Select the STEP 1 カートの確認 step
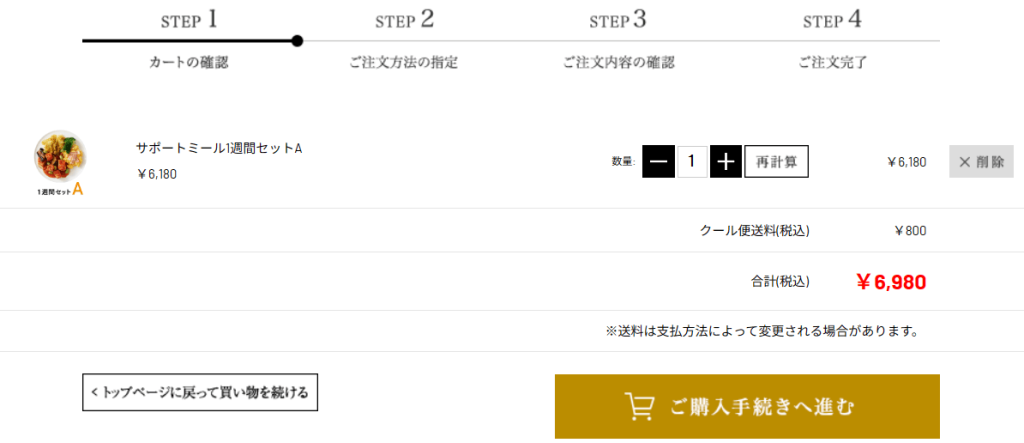This screenshot has width=1024, height=443. click(189, 40)
